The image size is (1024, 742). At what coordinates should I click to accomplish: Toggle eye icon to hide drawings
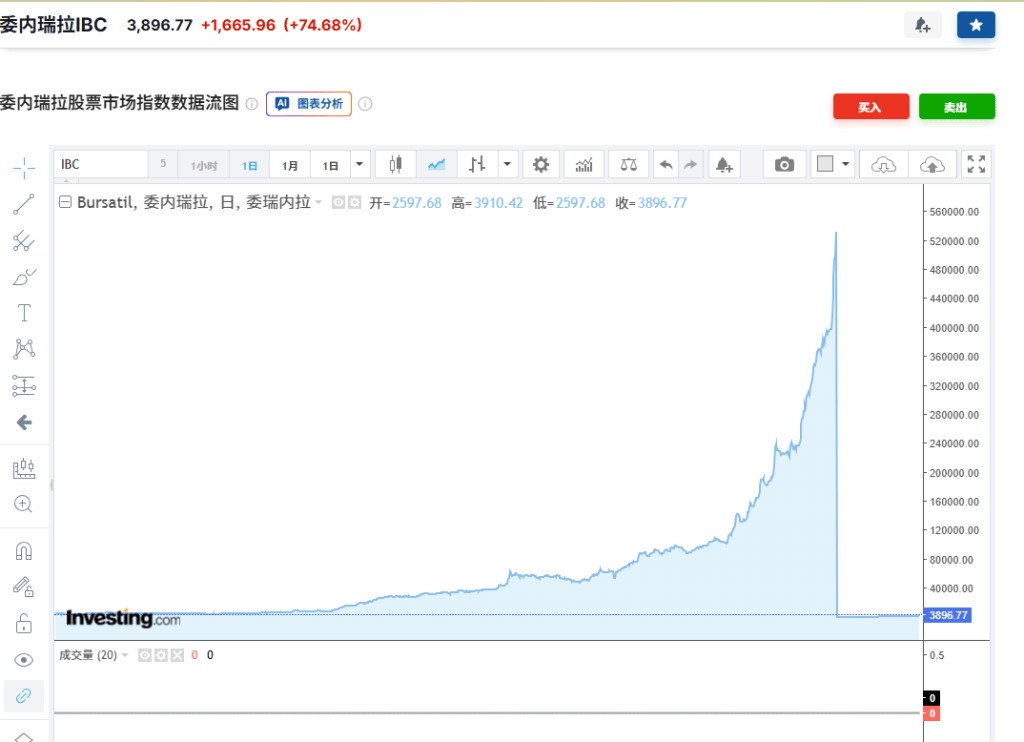(24, 660)
